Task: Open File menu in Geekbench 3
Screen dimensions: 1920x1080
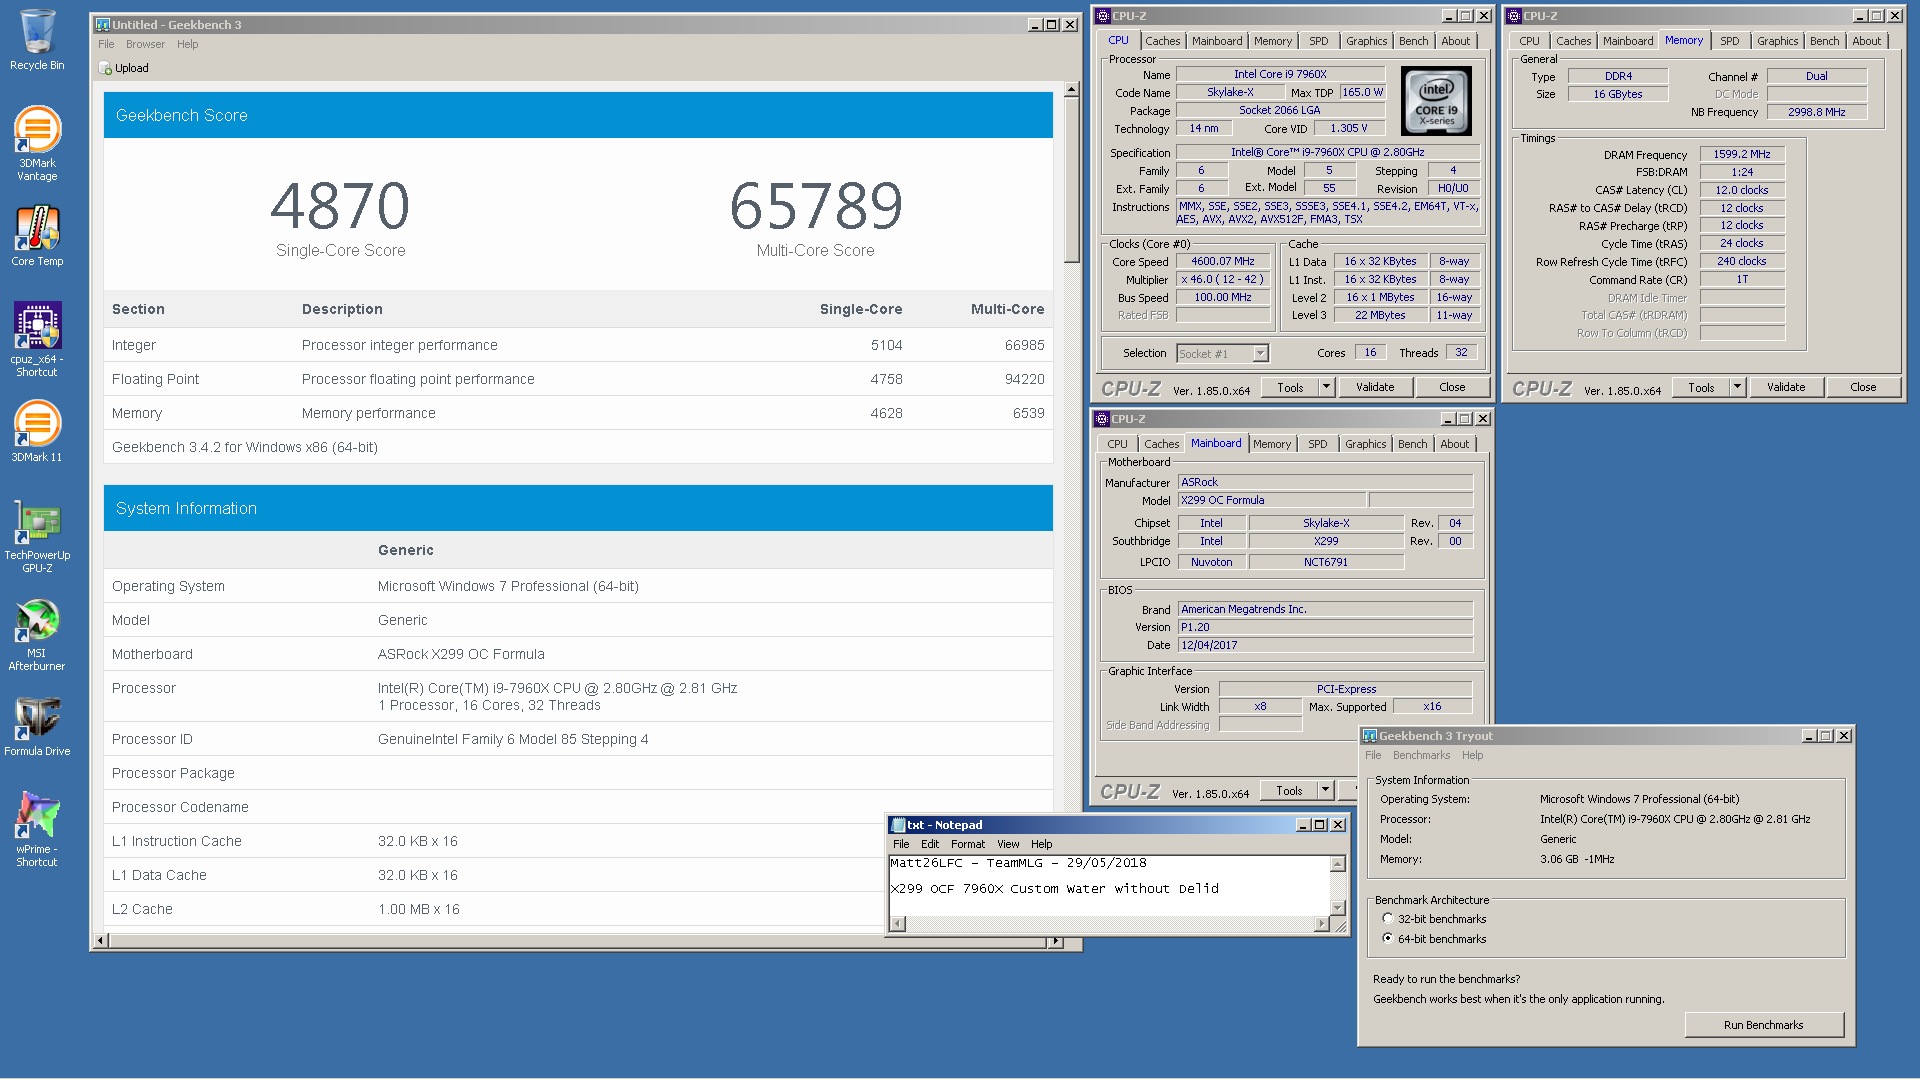Action: click(x=106, y=44)
